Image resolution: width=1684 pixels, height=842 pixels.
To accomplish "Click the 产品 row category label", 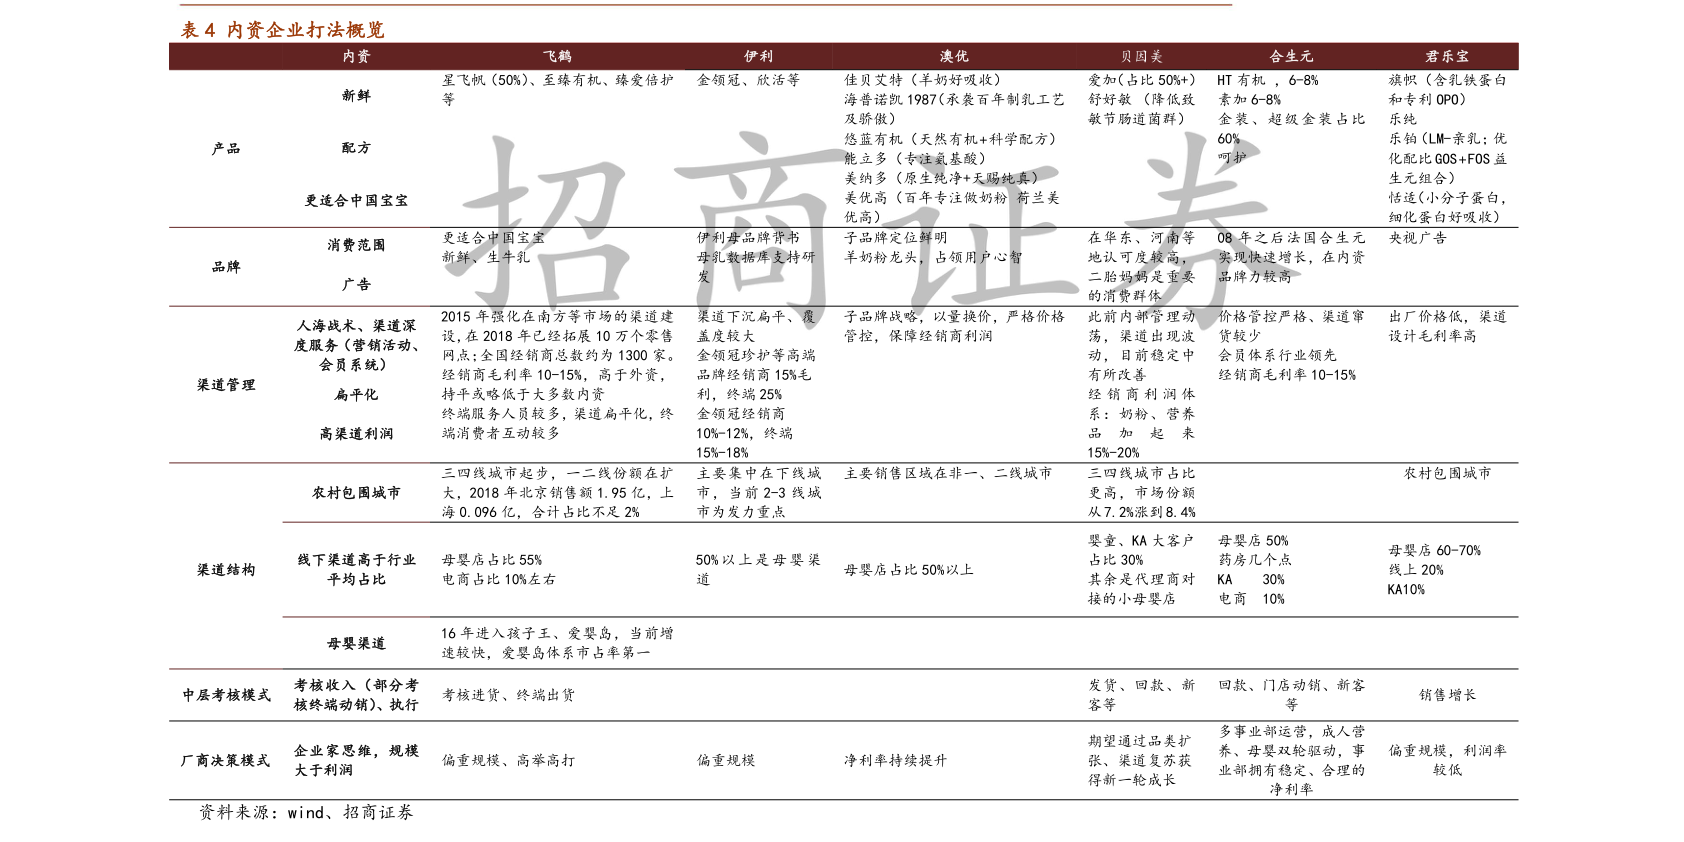I will [x=226, y=148].
